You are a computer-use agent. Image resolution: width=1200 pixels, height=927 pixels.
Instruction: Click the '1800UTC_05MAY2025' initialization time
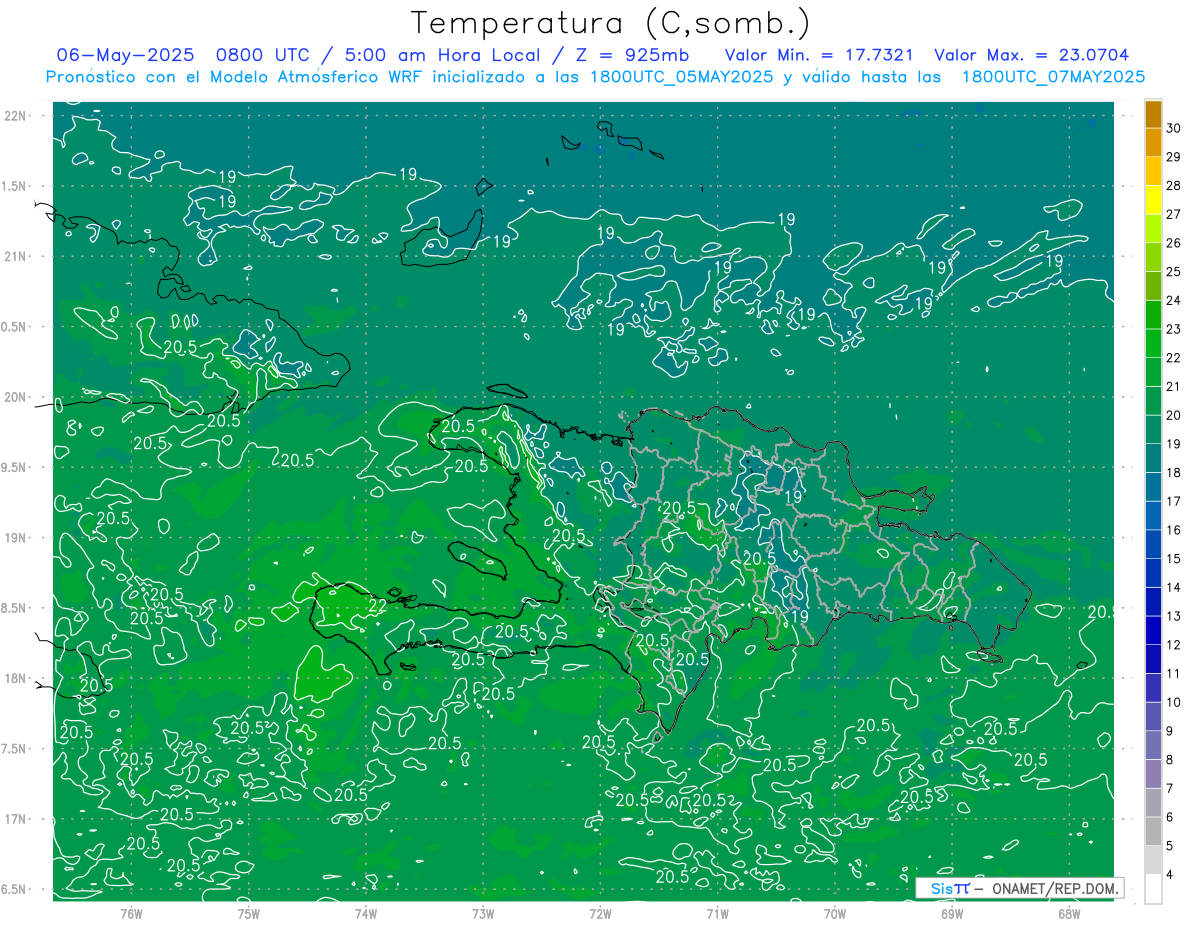tap(680, 77)
